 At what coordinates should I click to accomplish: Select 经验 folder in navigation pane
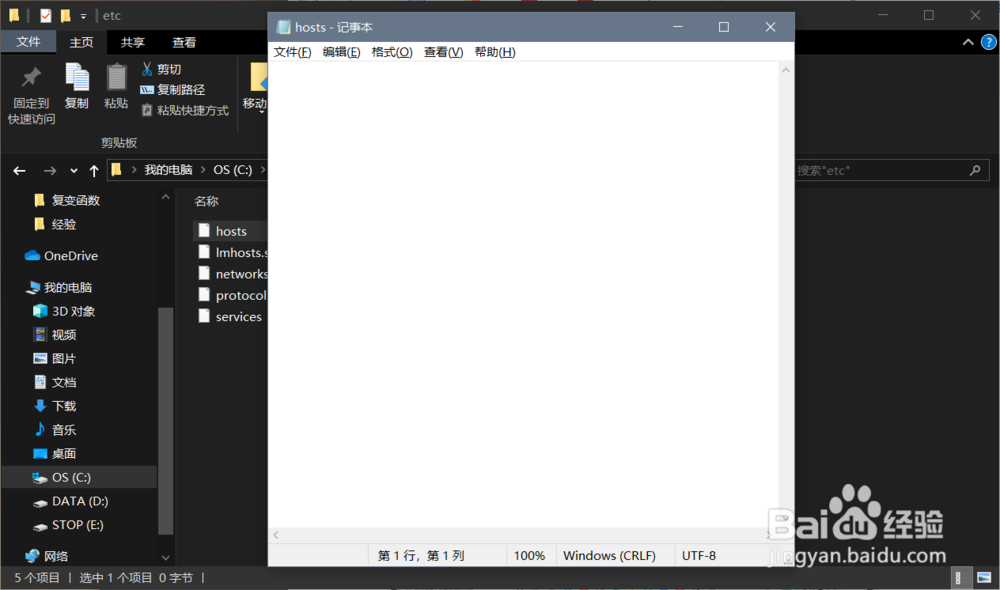coord(63,224)
